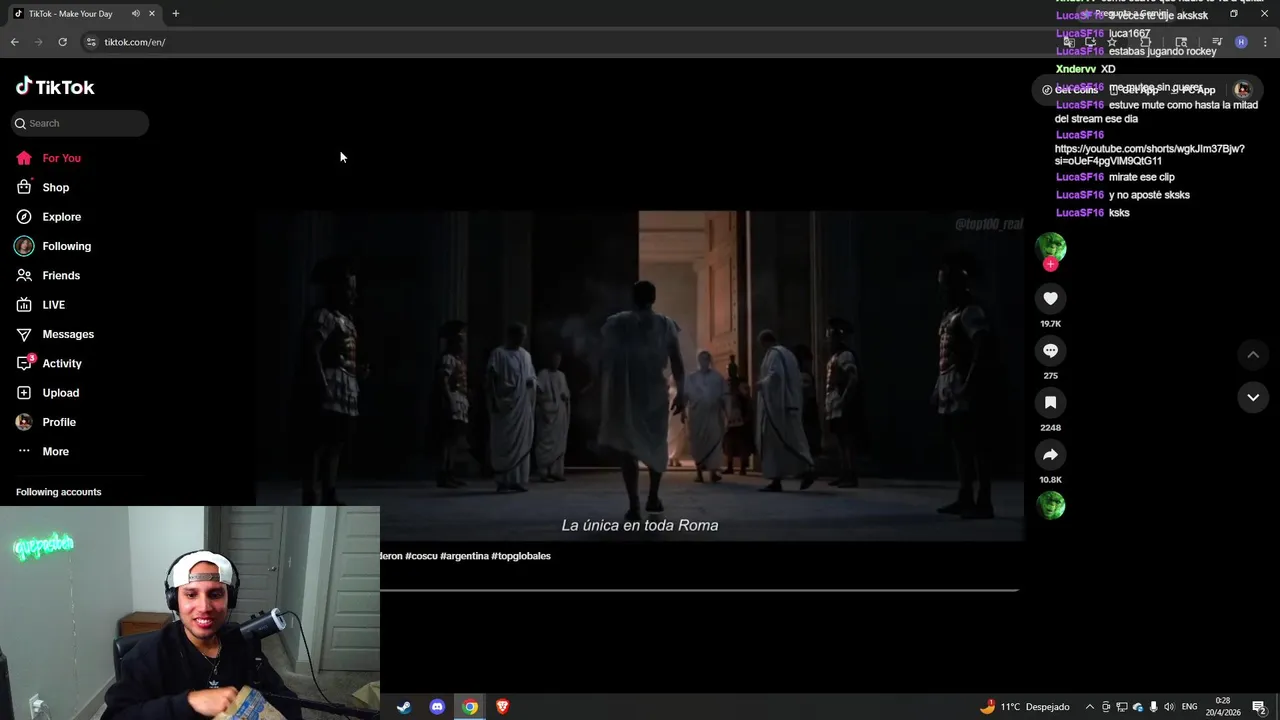The width and height of the screenshot is (1280, 720).
Task: Translate this page icon
Action: coord(1069,42)
